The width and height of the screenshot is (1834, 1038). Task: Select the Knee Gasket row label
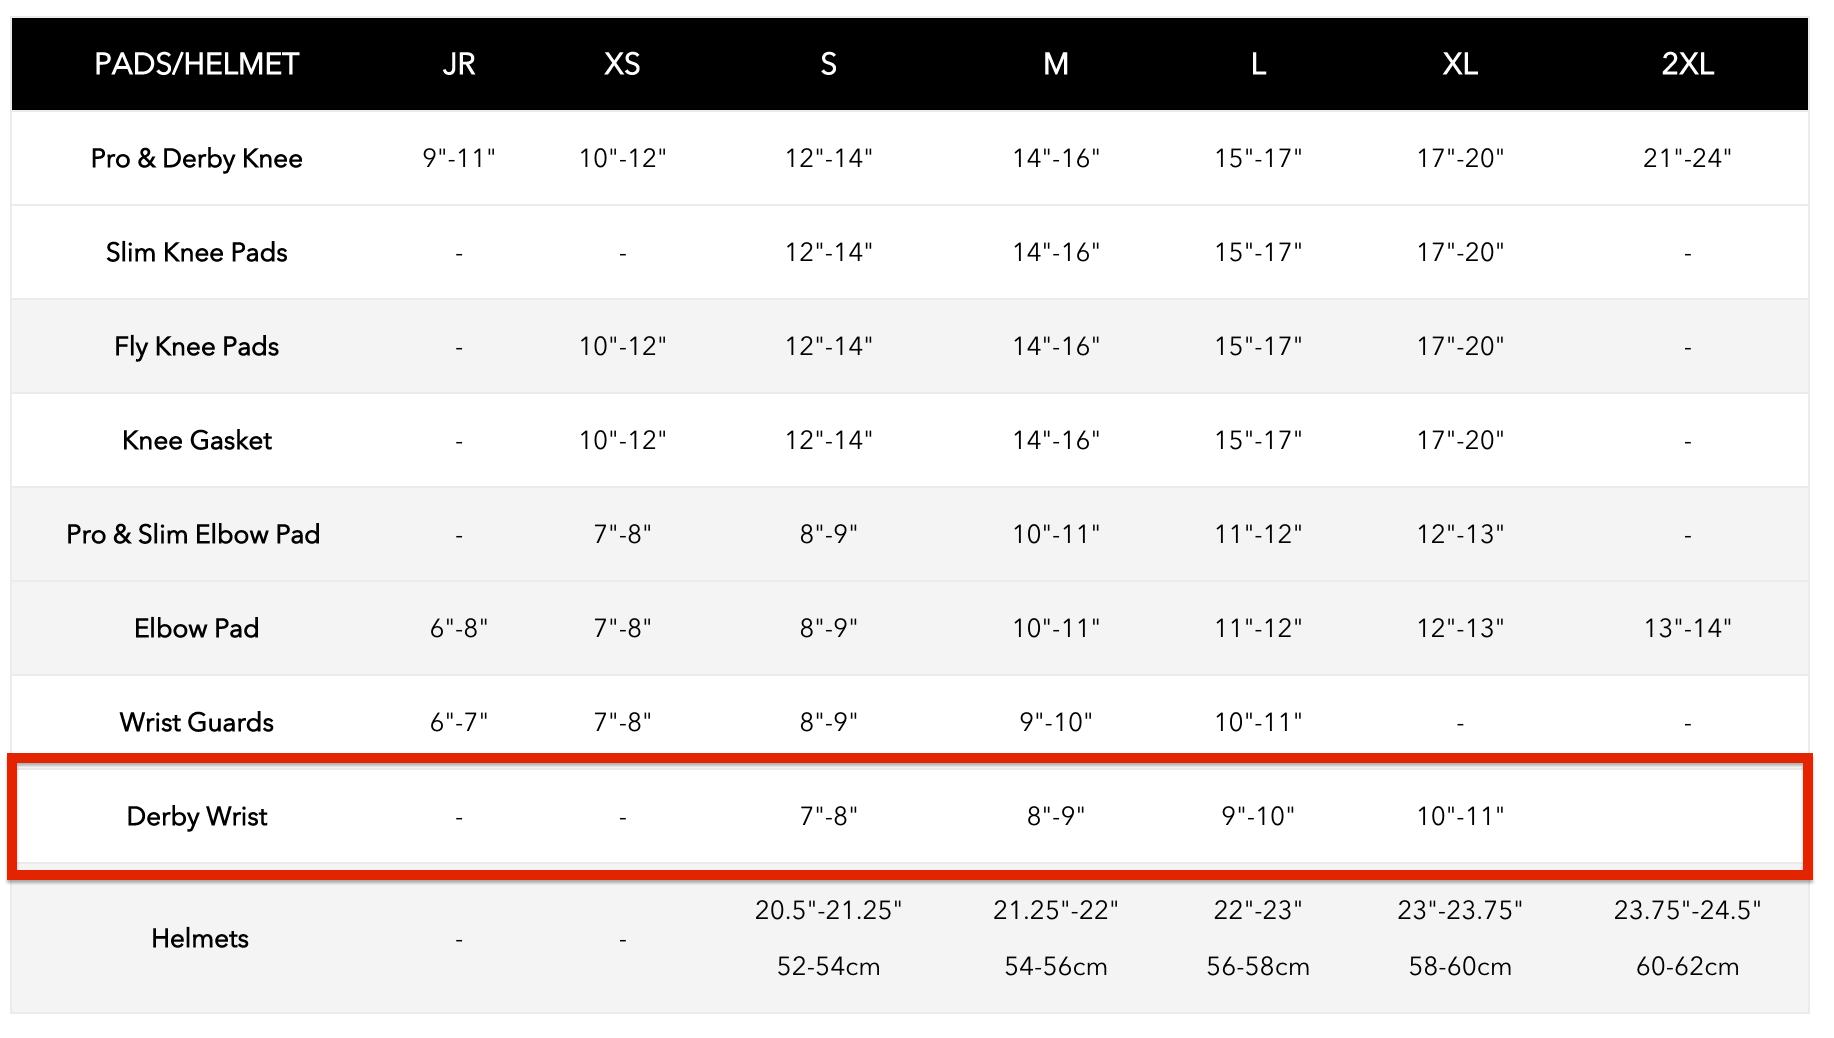196,440
